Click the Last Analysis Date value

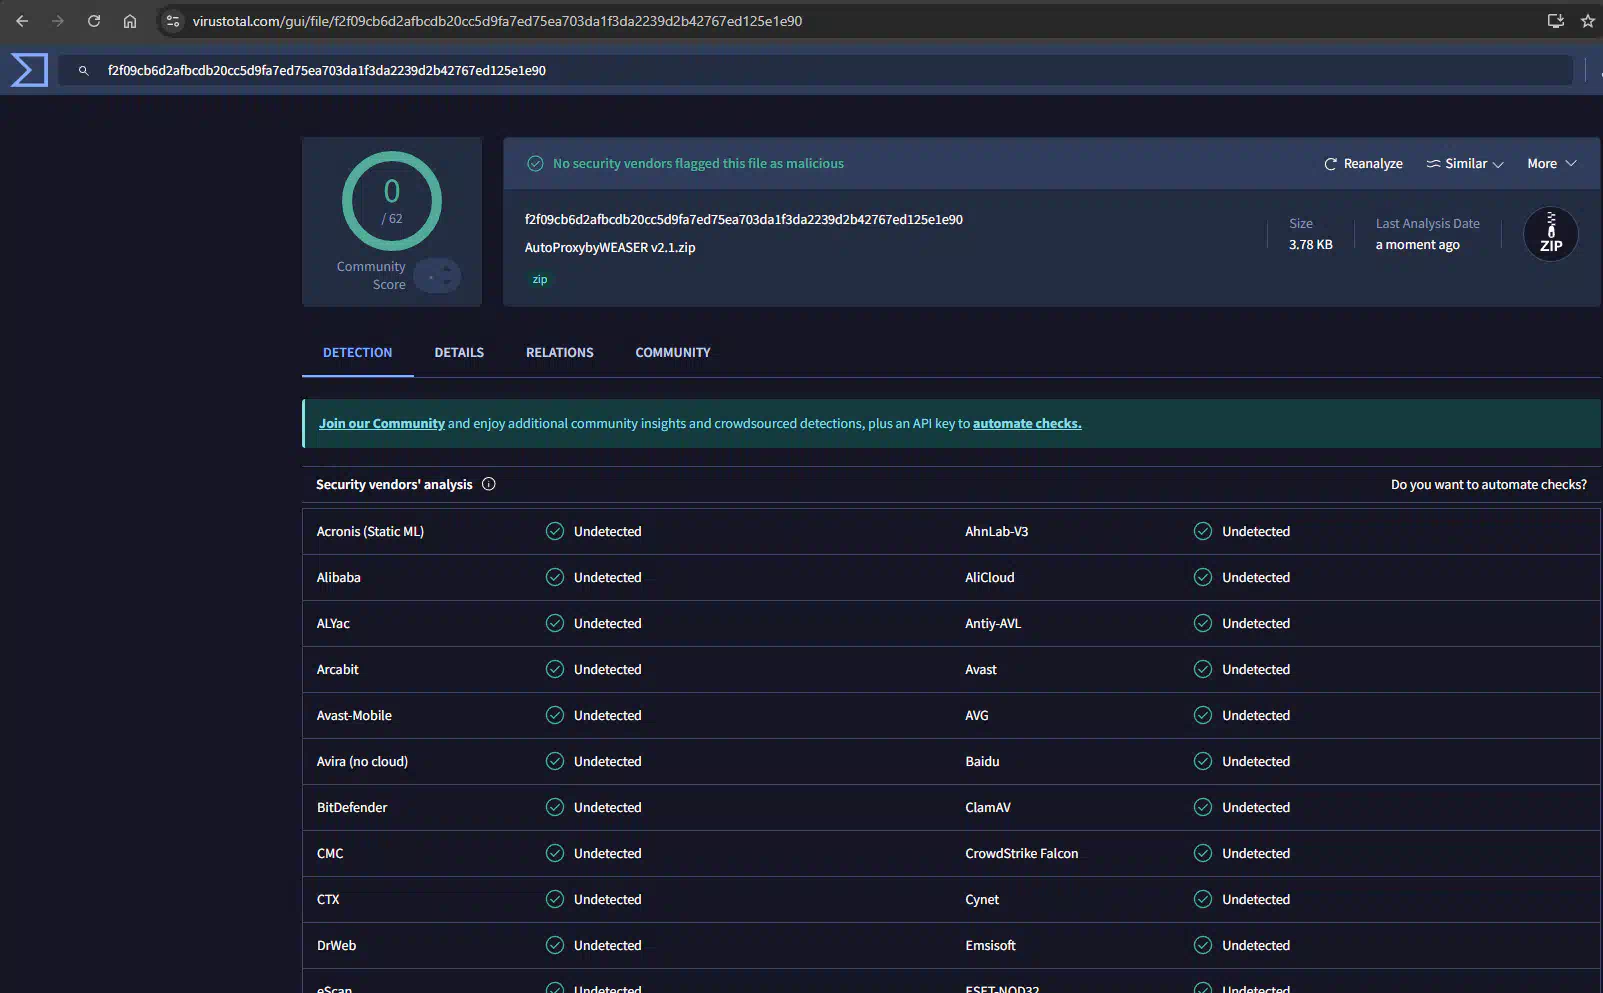(x=1418, y=245)
